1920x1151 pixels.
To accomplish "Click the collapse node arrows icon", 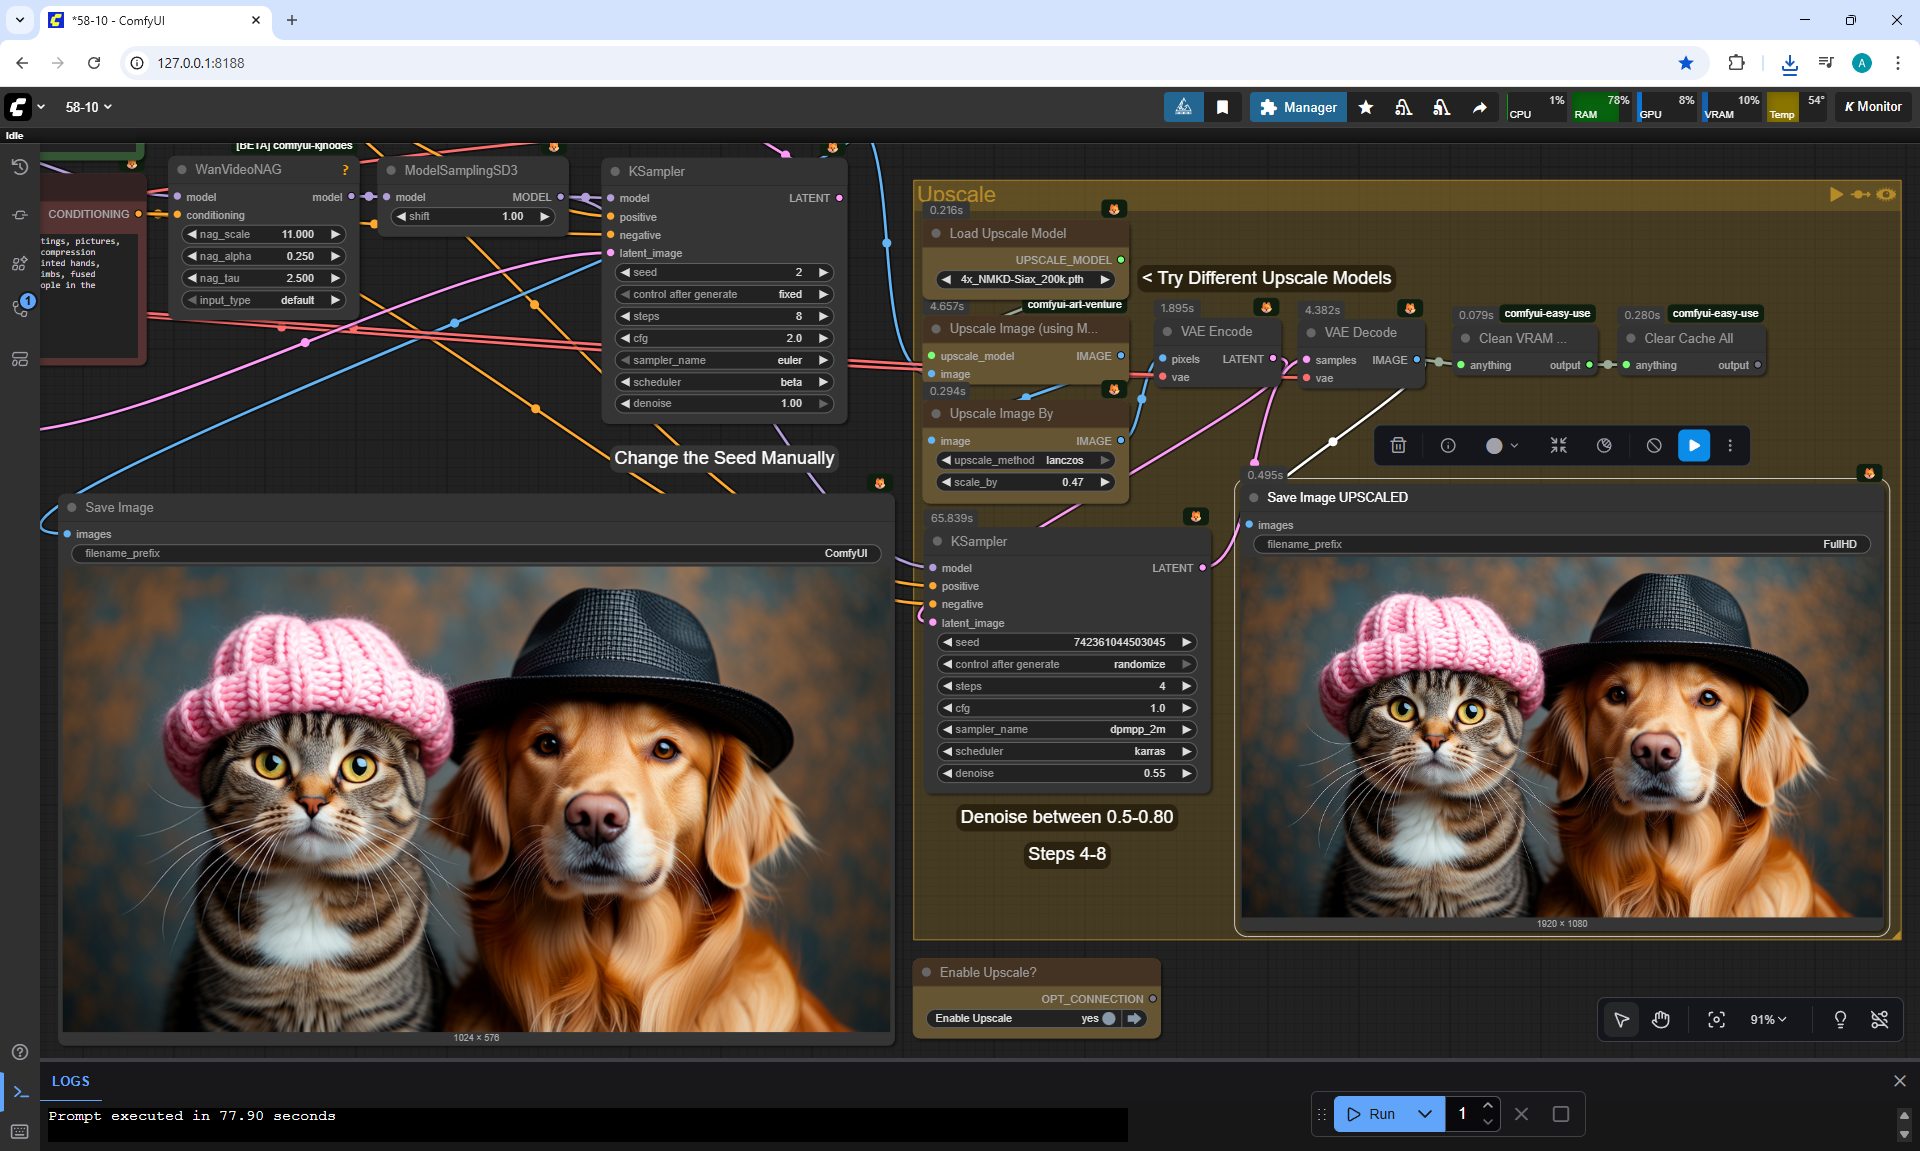I will click(1558, 446).
